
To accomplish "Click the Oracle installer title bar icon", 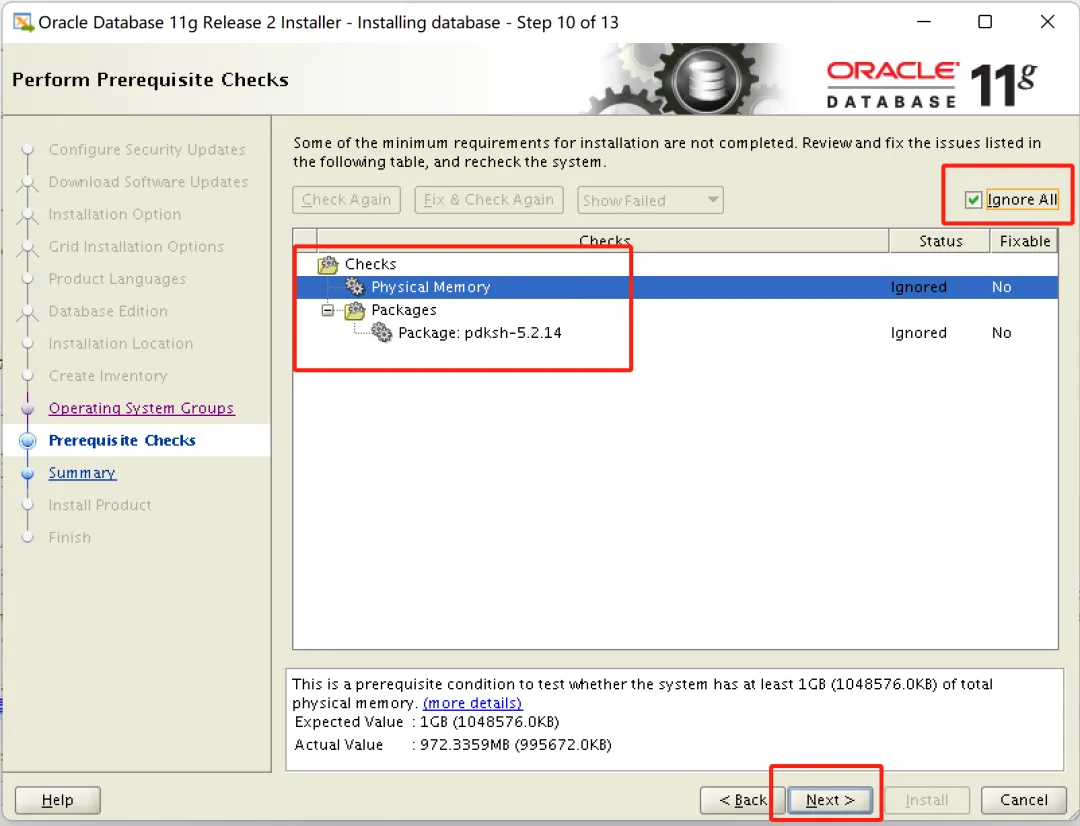I will 23,22.
